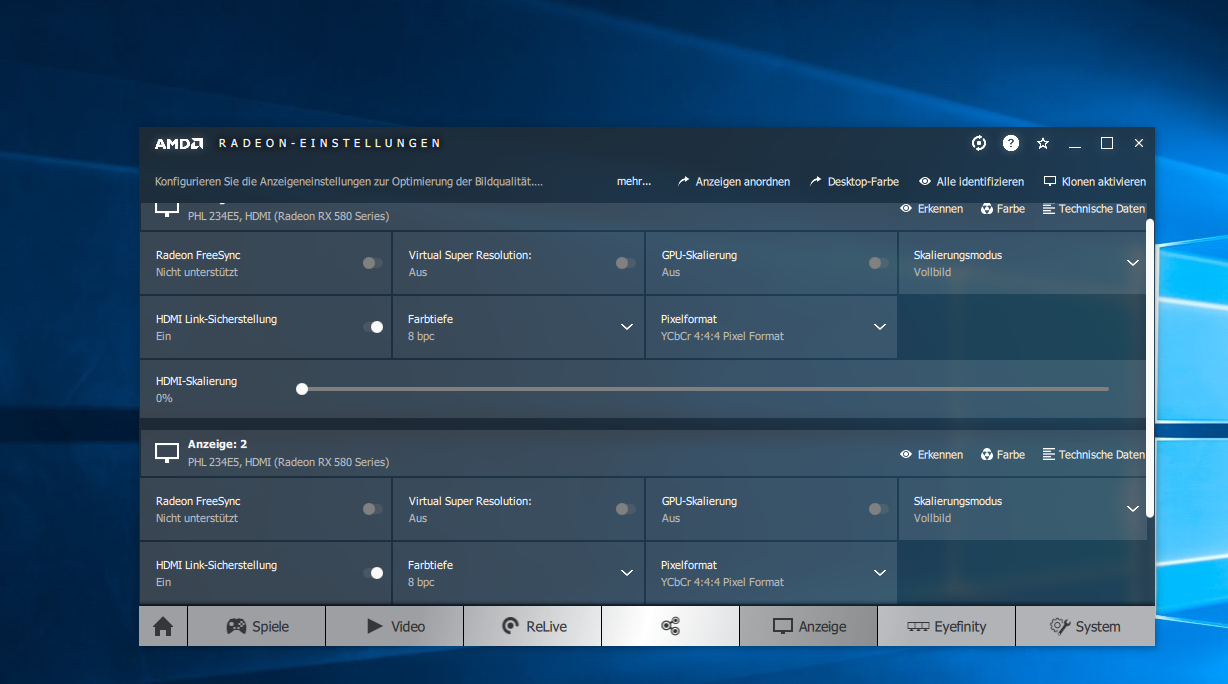Viewport: 1228px width, 684px height.
Task: Open the Connect social hub tab icon
Action: click(x=670, y=626)
